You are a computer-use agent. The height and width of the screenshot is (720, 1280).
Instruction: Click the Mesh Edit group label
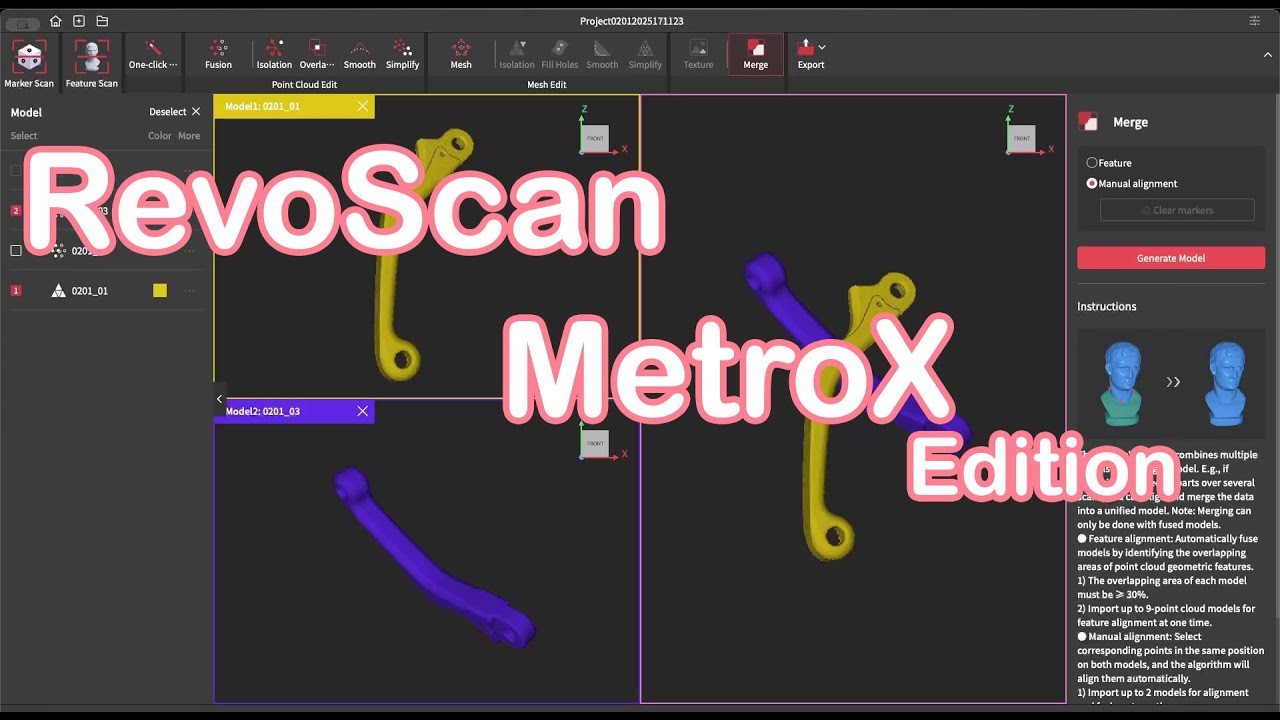coord(547,85)
